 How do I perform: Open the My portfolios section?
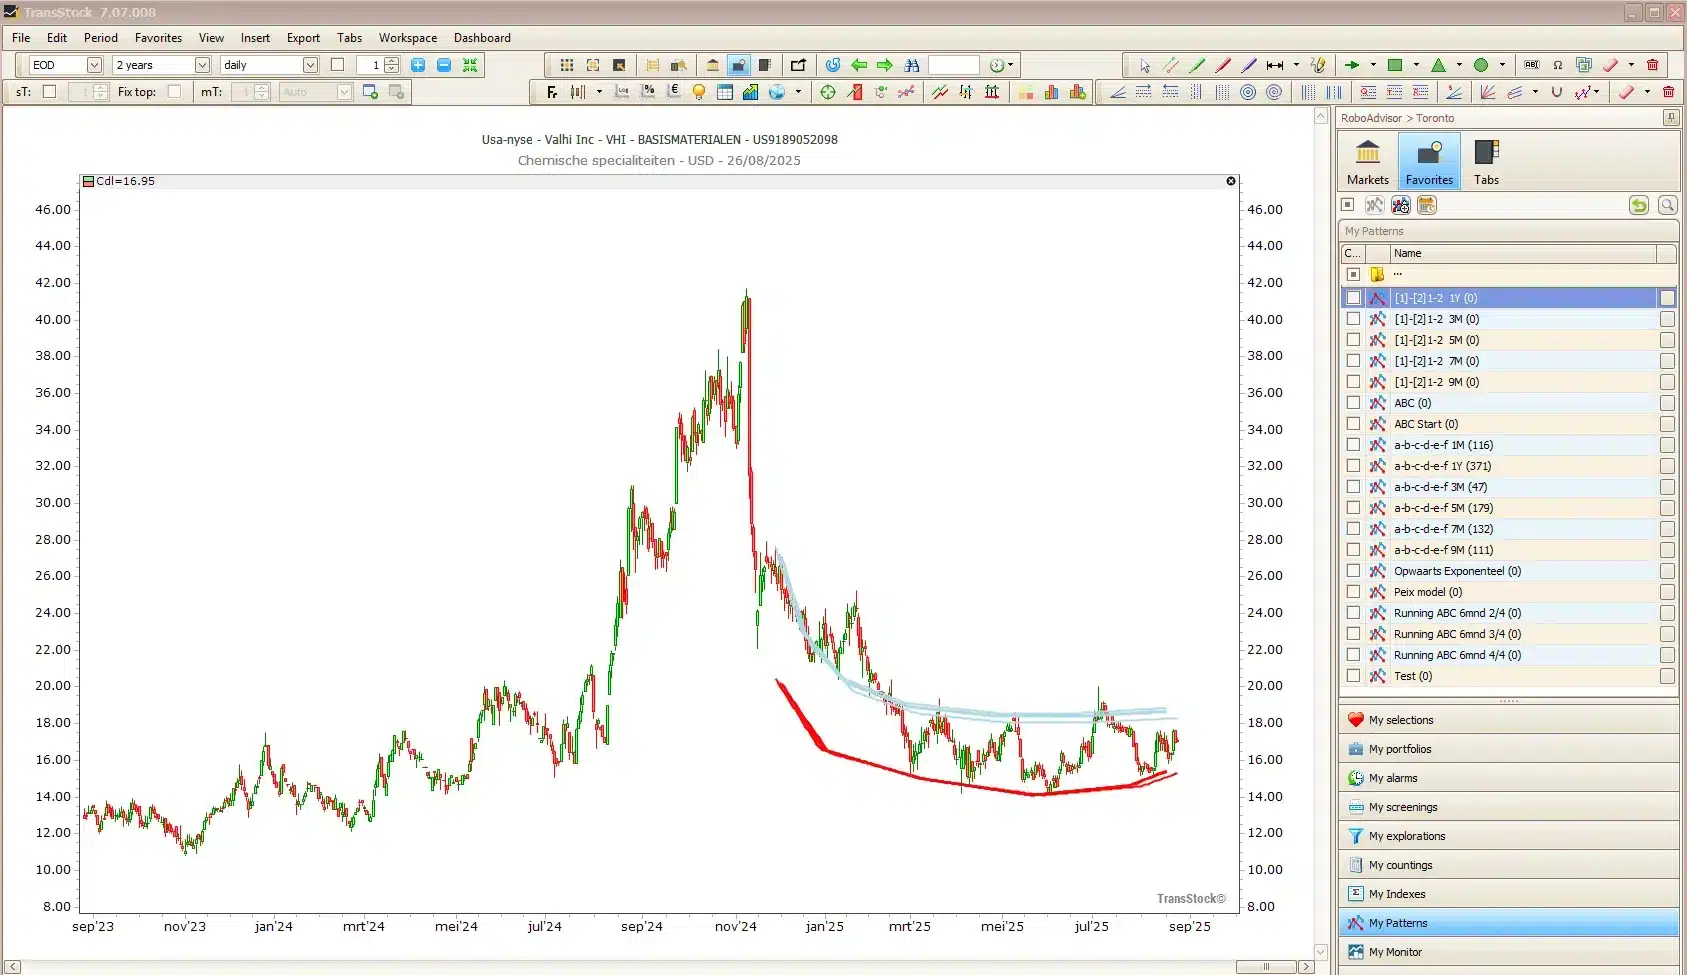(1399, 749)
